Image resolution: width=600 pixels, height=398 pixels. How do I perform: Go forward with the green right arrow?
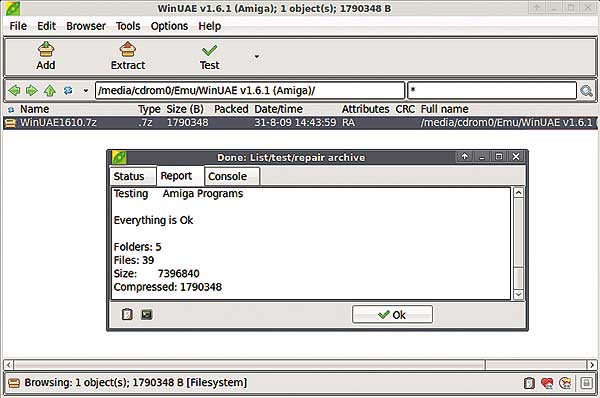[32, 91]
